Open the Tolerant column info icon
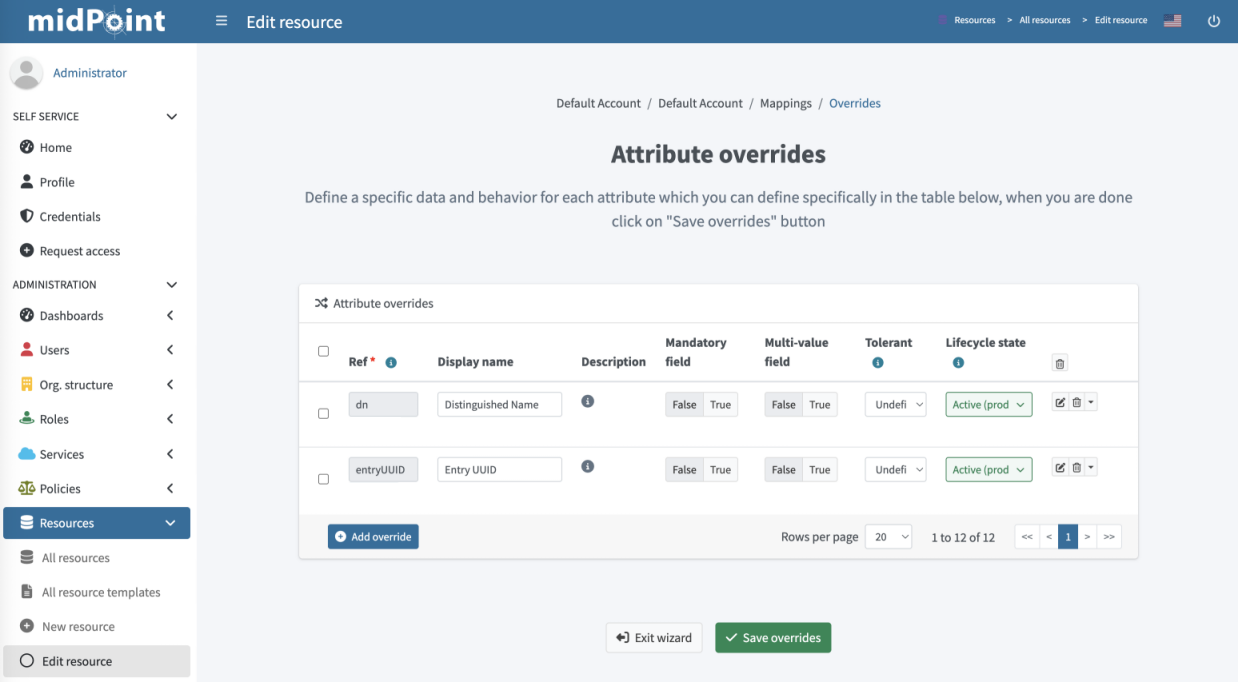1238x682 pixels. pos(878,363)
